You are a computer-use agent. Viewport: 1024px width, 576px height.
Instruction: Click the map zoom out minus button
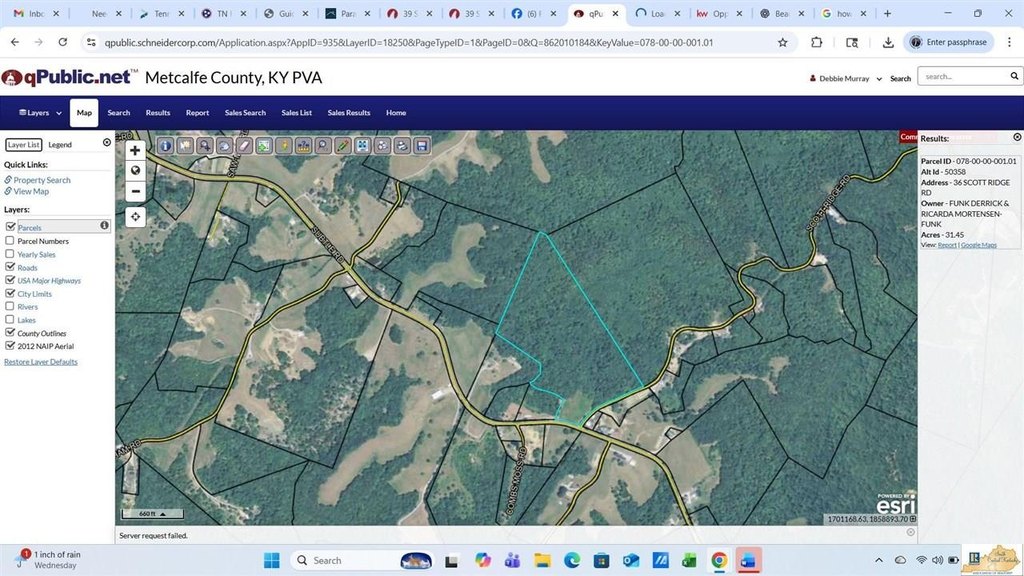click(135, 191)
